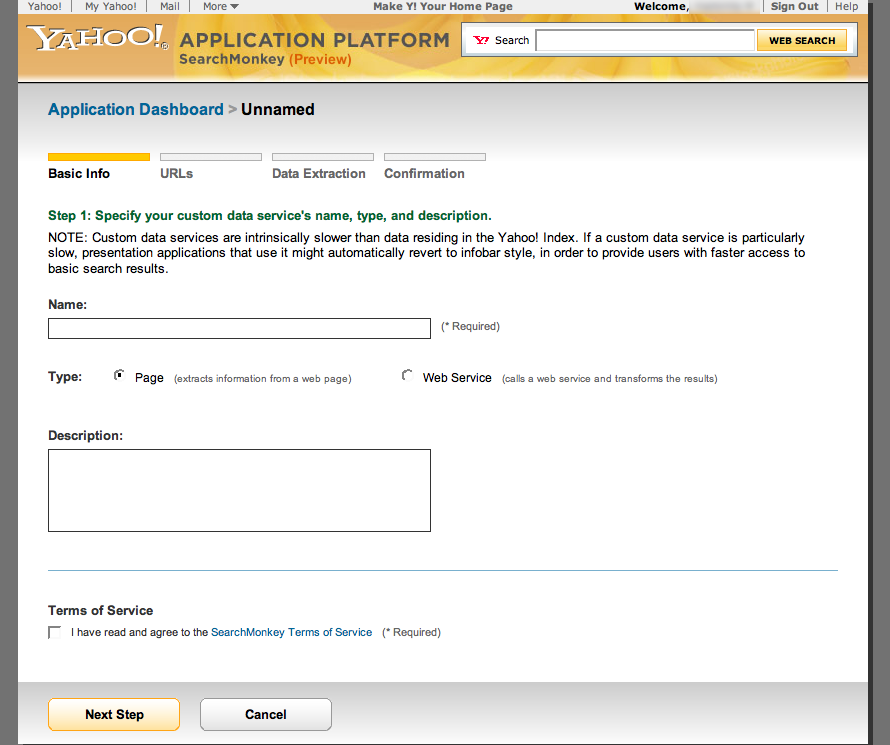This screenshot has height=745, width=890.
Task: Click the Step 1 heading text
Action: [x=270, y=216]
